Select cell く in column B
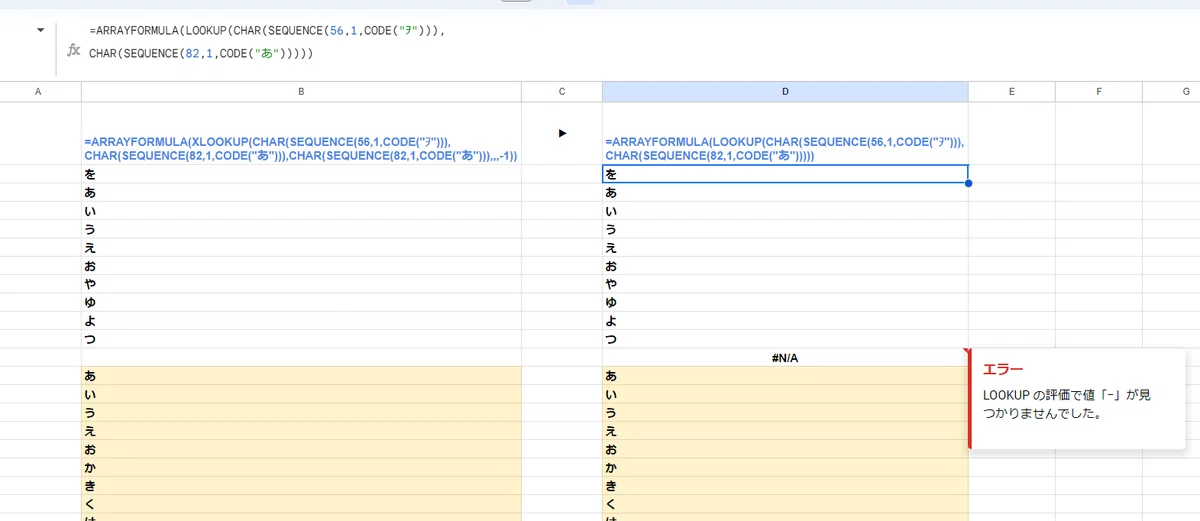1200x521 pixels. (x=301, y=504)
